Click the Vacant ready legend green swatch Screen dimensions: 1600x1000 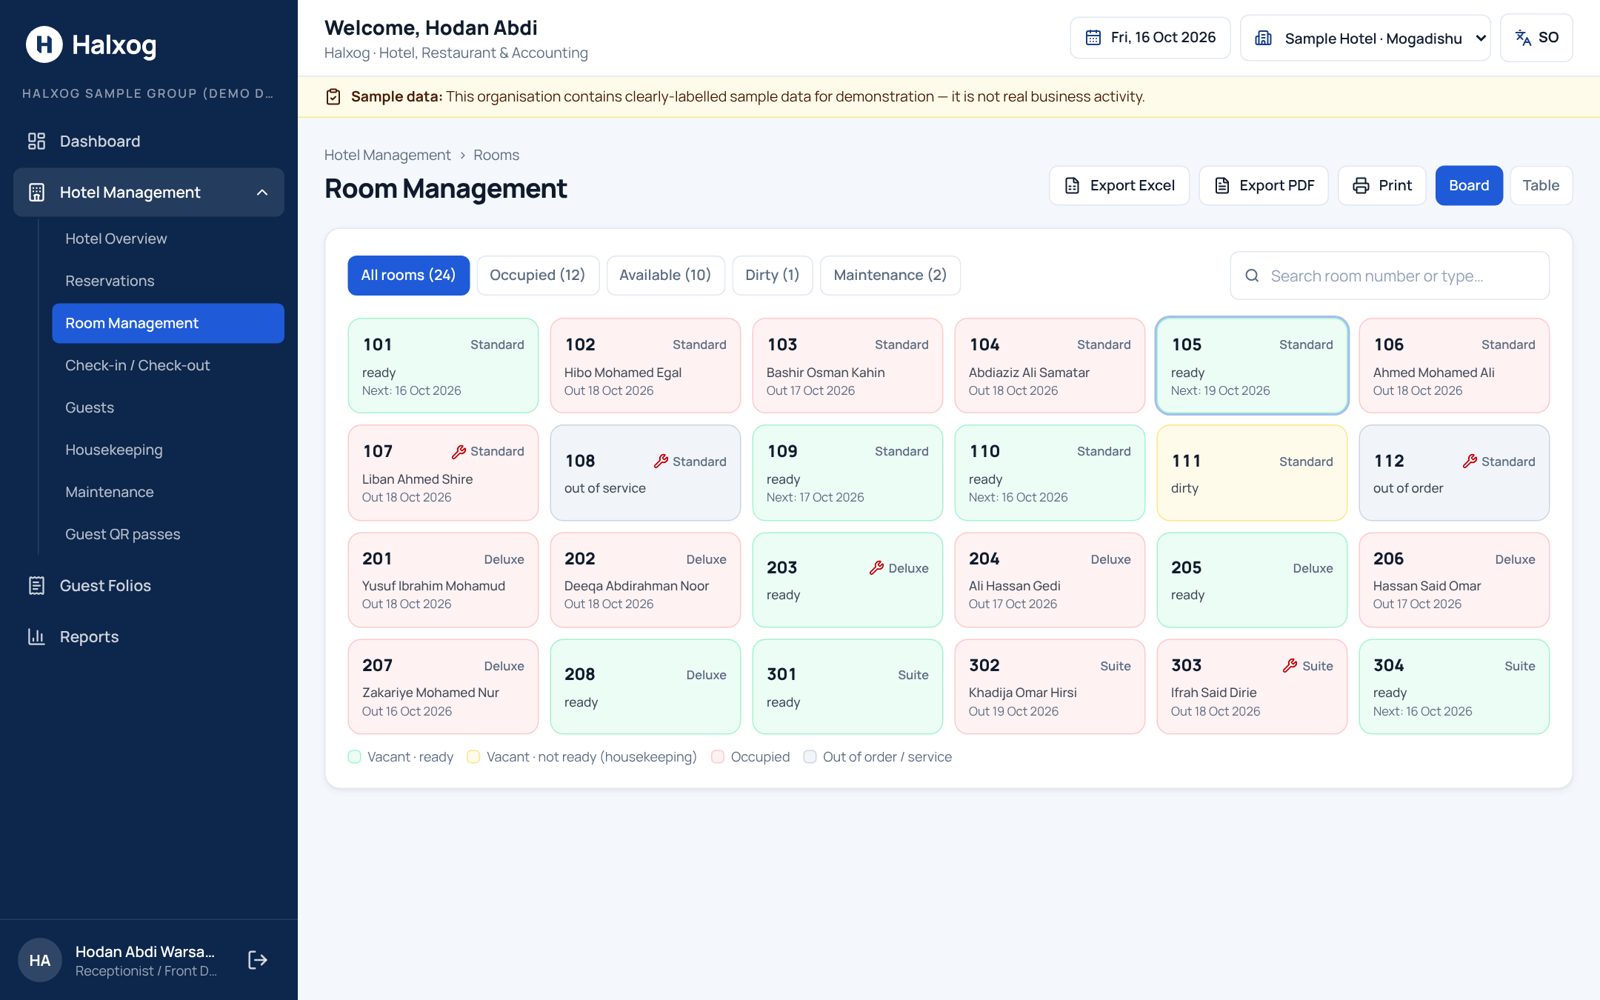355,757
